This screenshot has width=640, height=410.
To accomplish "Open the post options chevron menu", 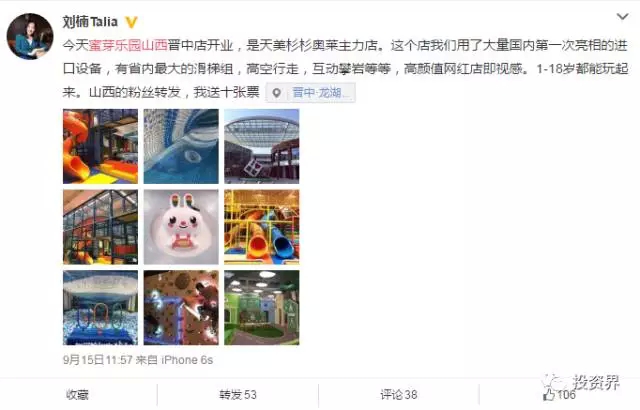I will pyautogui.click(x=622, y=17).
